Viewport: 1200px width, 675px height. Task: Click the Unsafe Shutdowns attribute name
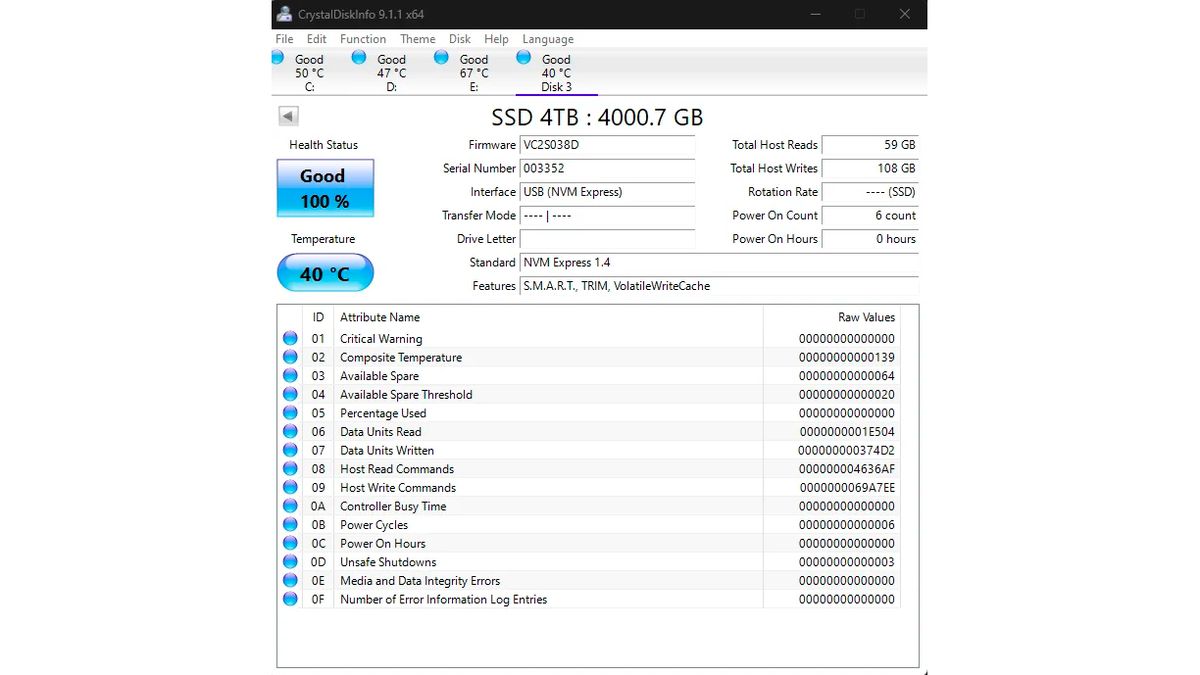point(388,562)
